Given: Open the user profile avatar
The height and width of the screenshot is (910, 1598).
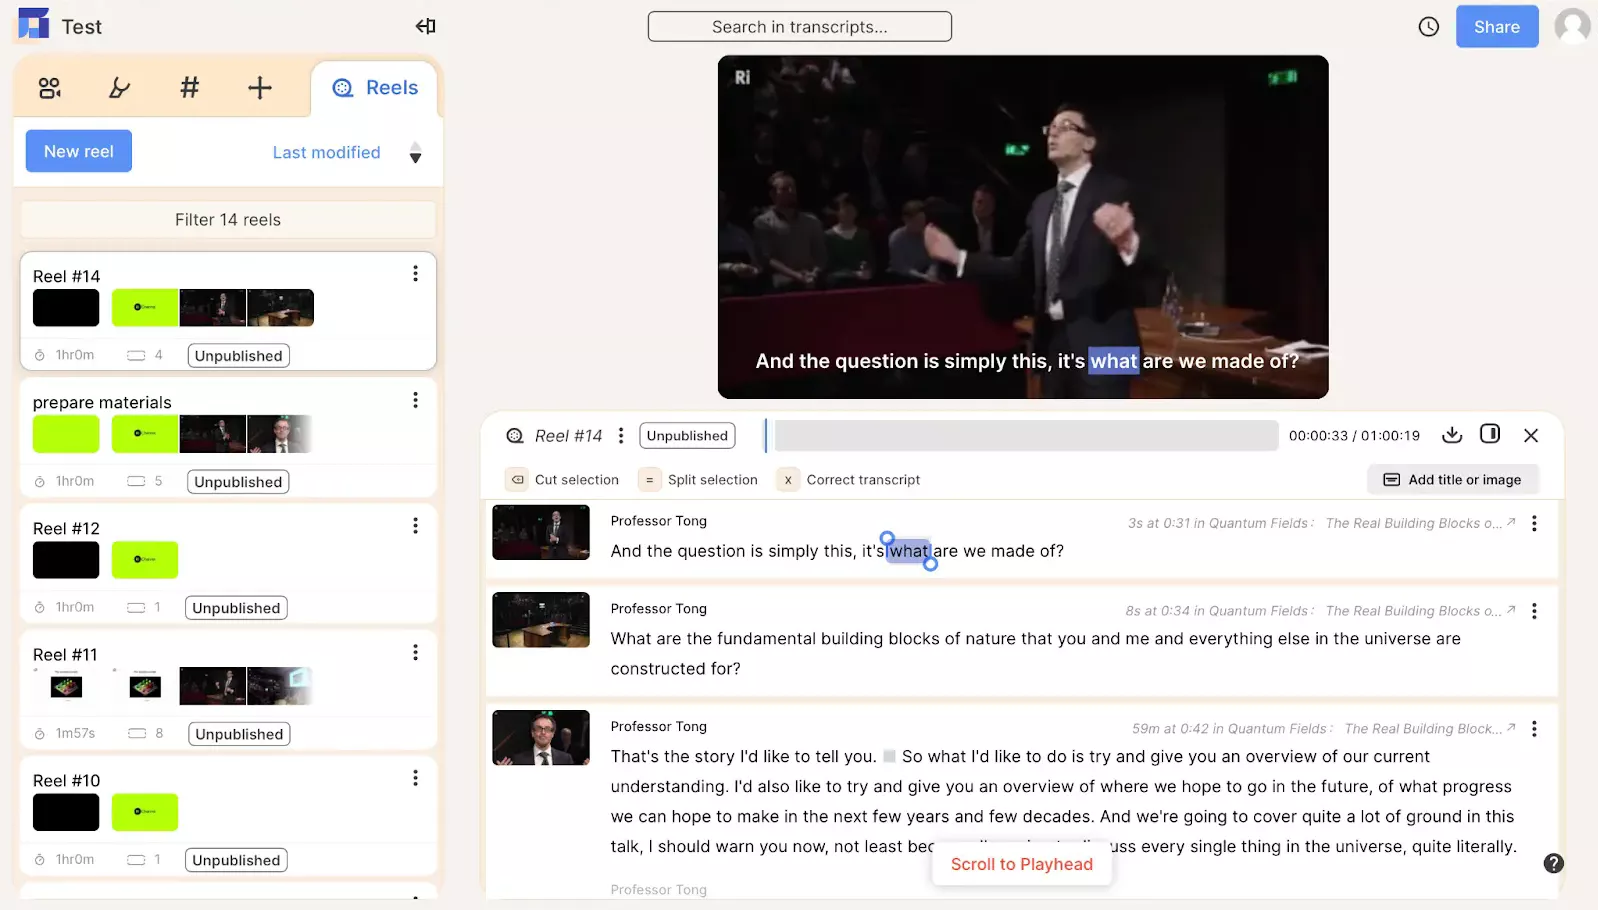Looking at the screenshot, I should [1572, 26].
